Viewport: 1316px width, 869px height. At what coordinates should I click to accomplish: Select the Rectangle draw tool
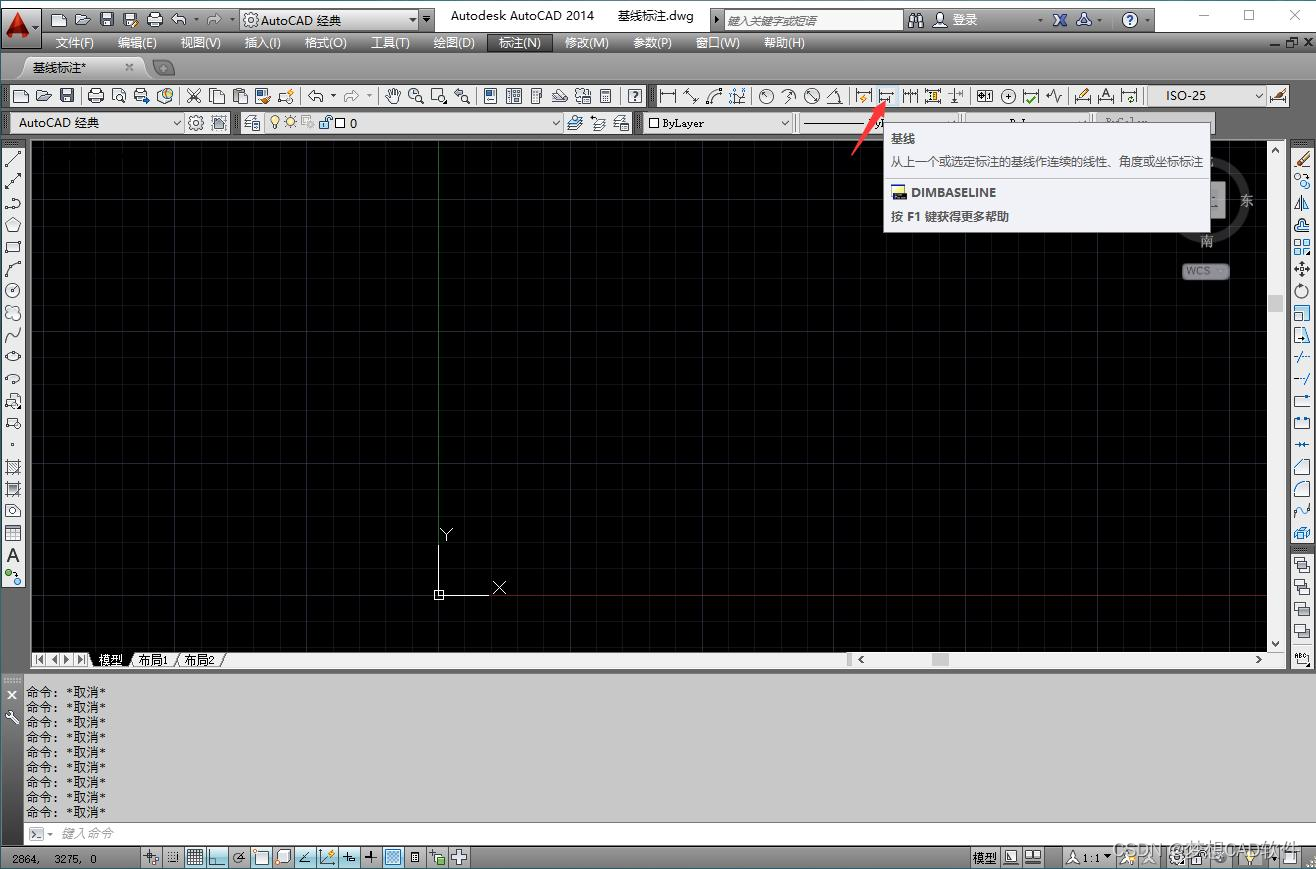(x=13, y=247)
